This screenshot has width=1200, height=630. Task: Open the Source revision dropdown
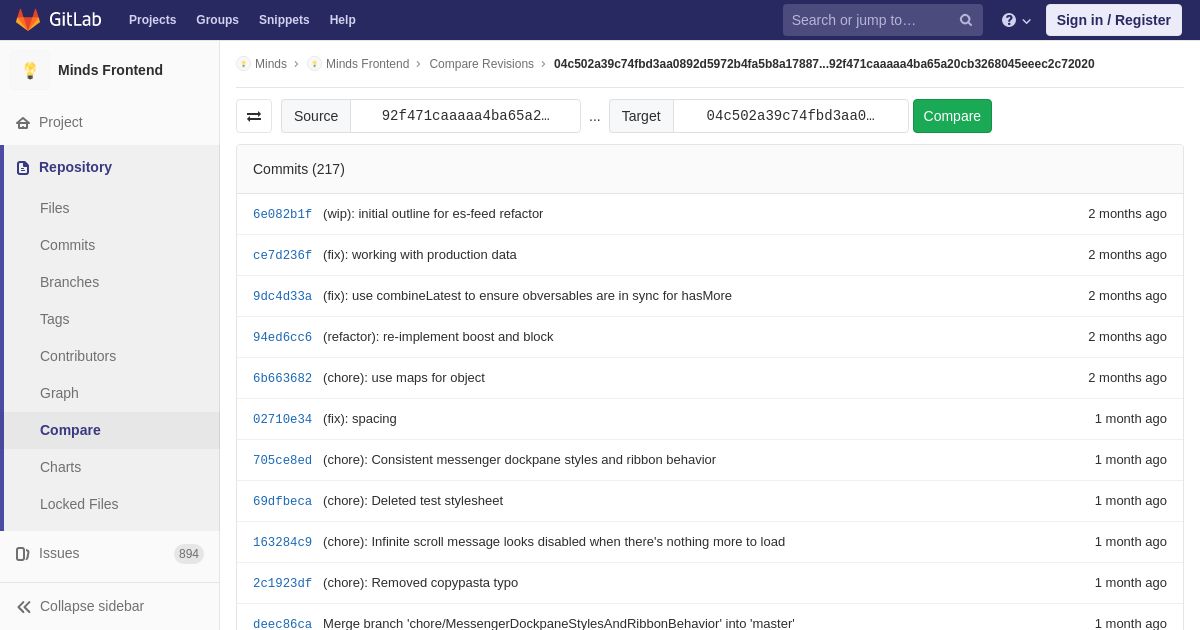(465, 116)
